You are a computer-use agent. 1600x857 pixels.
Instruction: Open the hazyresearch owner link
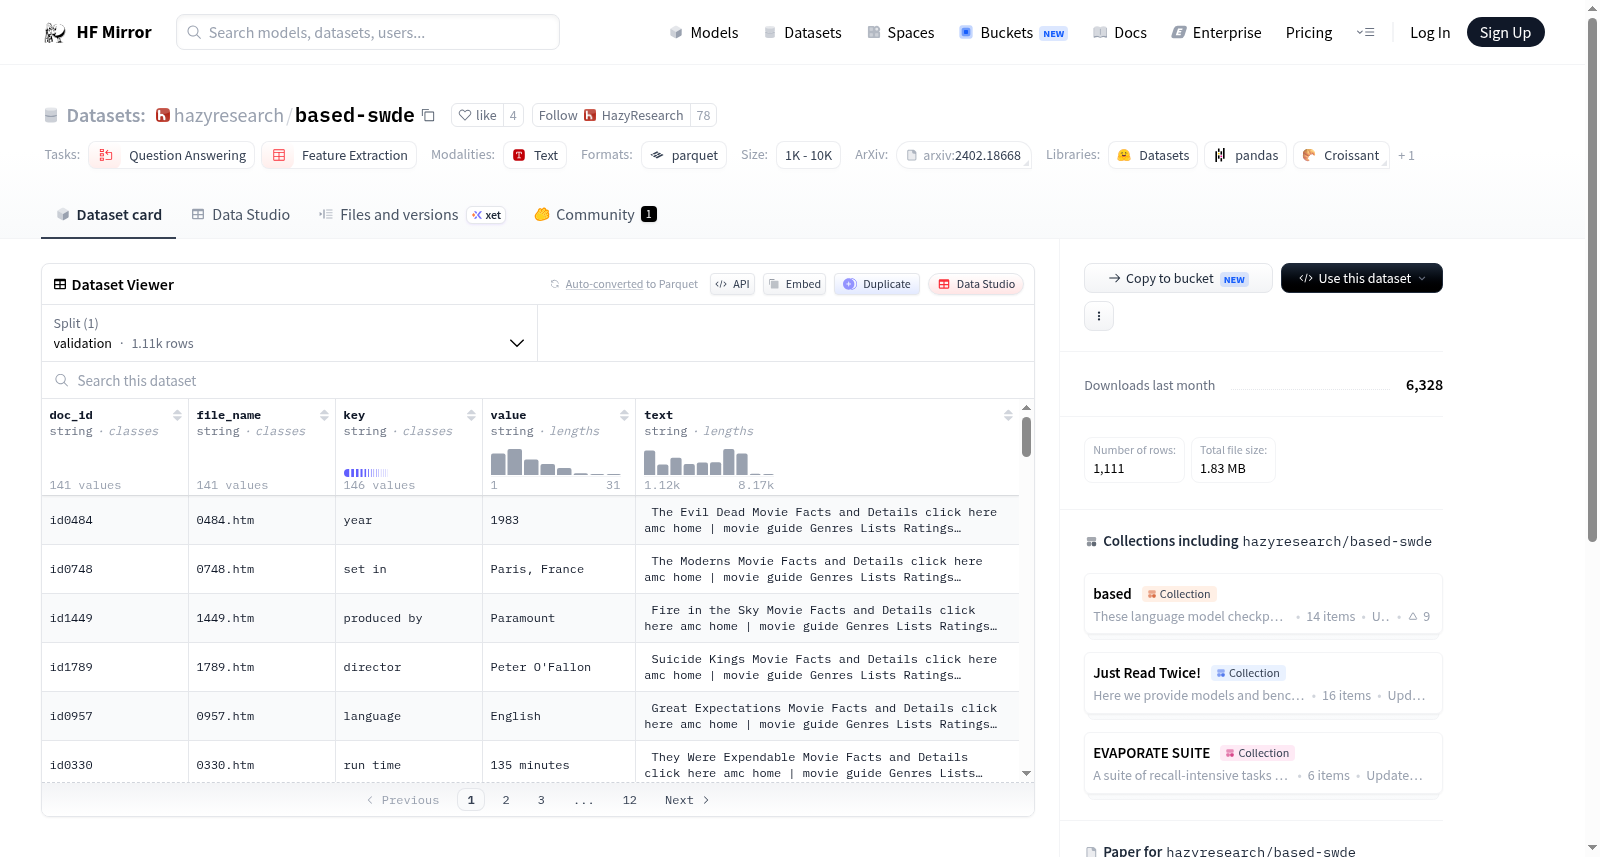[x=229, y=115]
